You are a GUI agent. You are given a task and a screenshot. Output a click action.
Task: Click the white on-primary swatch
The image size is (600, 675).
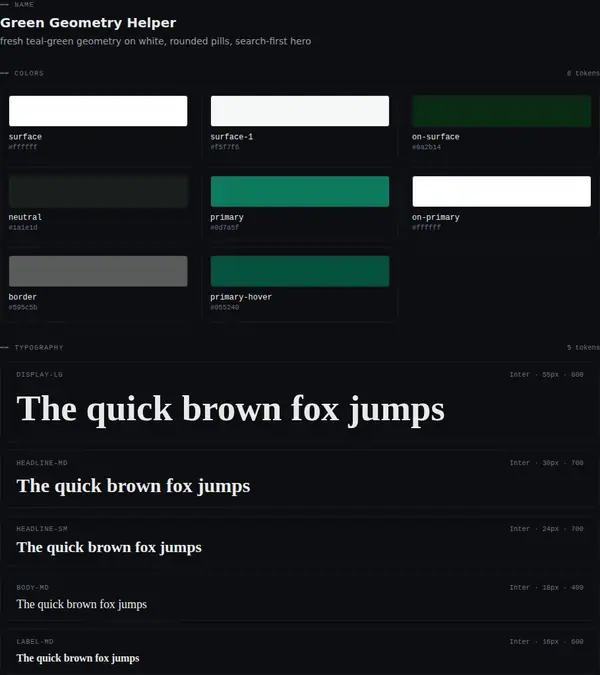point(501,191)
